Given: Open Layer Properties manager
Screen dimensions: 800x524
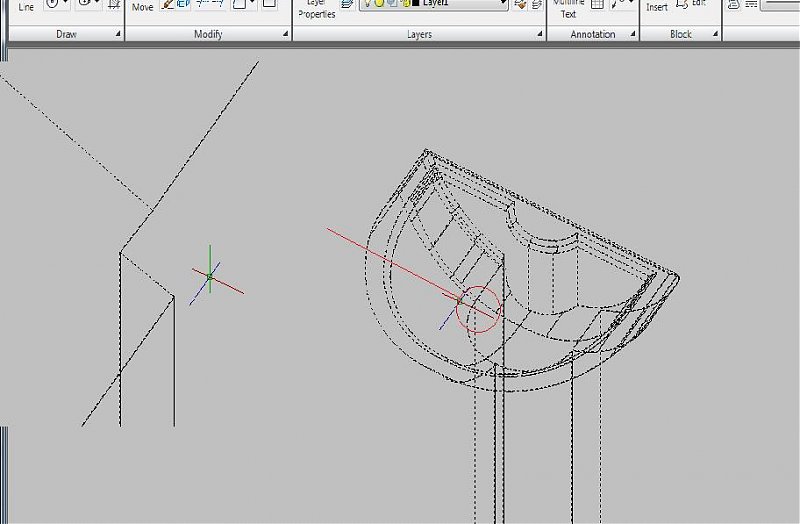Looking at the screenshot, I should (x=317, y=9).
